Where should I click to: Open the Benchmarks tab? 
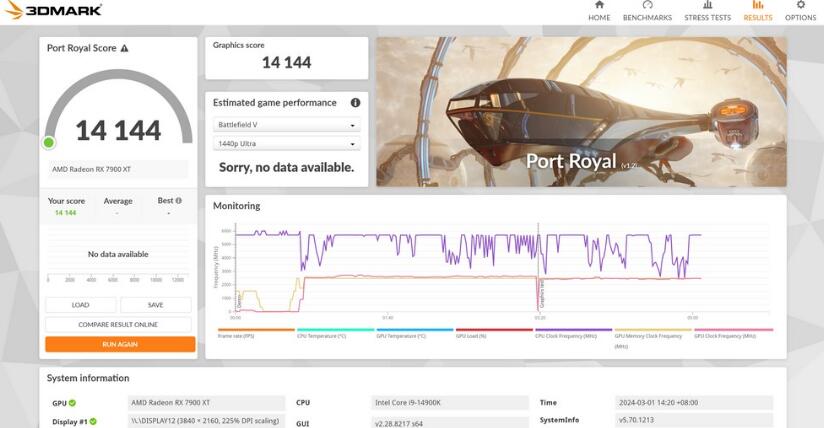pos(647,11)
